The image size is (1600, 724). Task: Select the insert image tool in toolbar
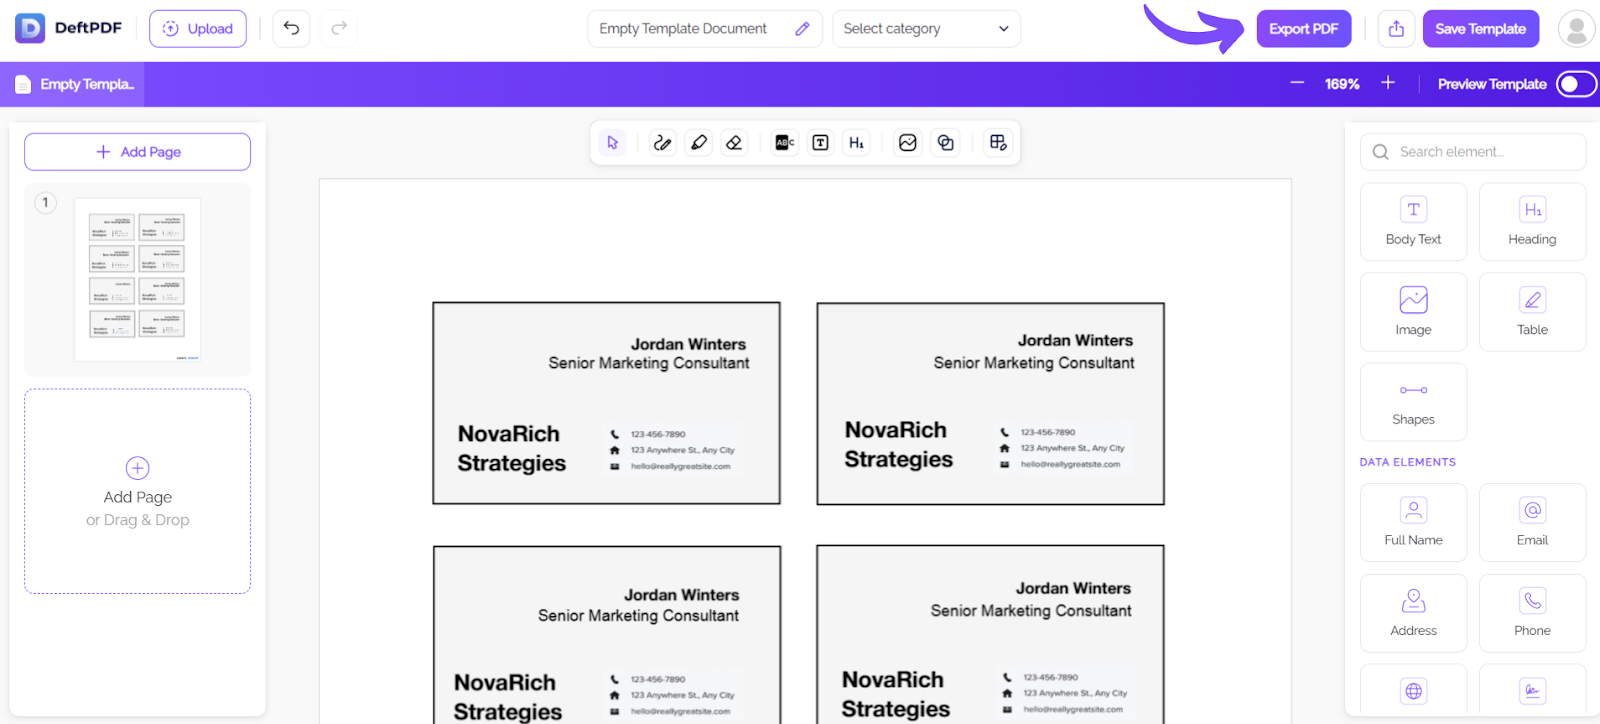pos(907,143)
